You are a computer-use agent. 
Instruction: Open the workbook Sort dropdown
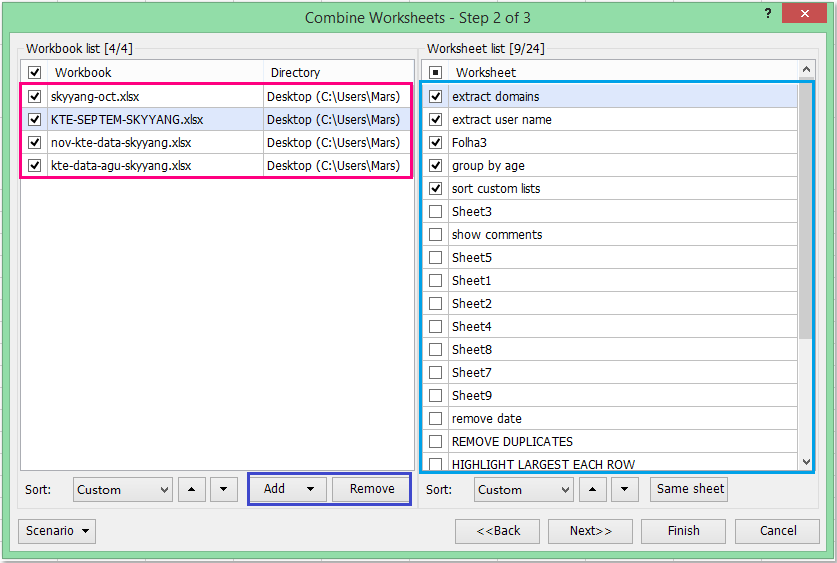coord(123,490)
